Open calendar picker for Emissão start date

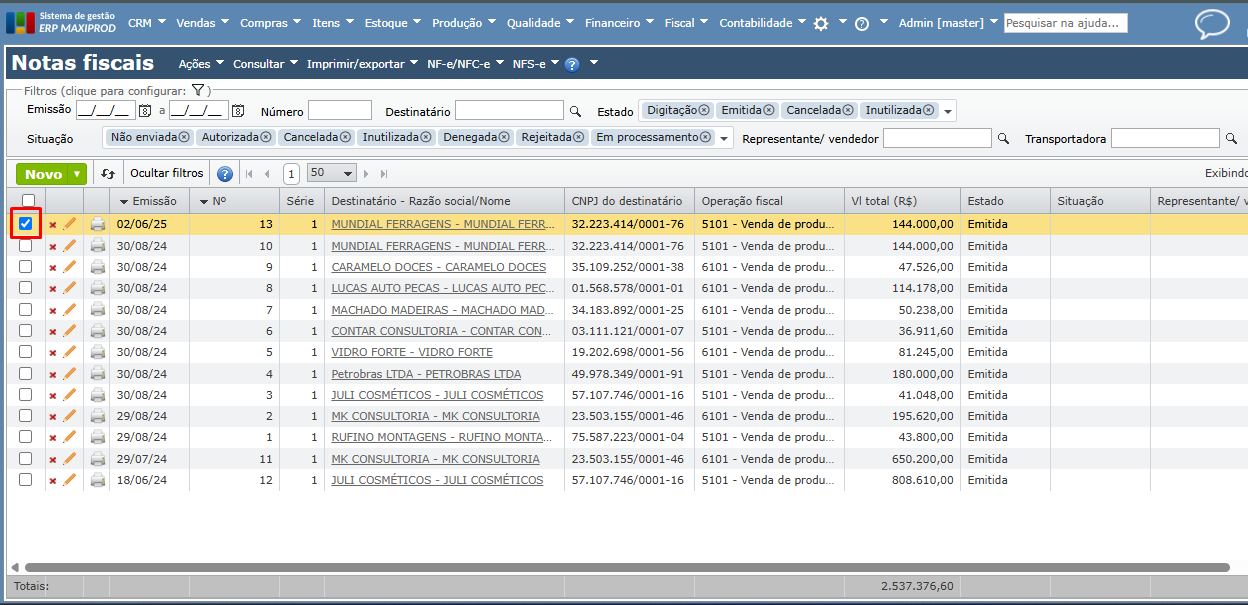pos(145,111)
